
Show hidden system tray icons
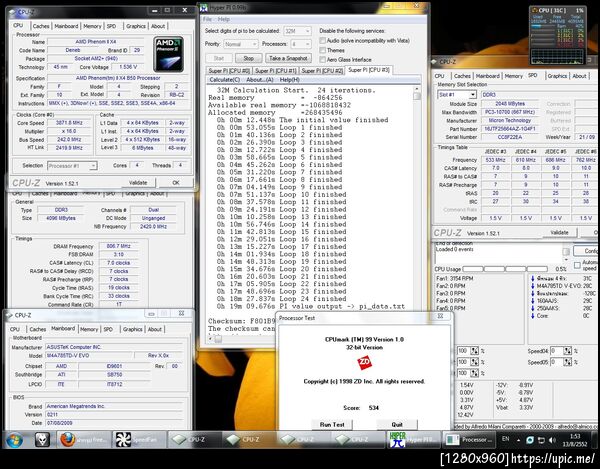tap(518, 440)
